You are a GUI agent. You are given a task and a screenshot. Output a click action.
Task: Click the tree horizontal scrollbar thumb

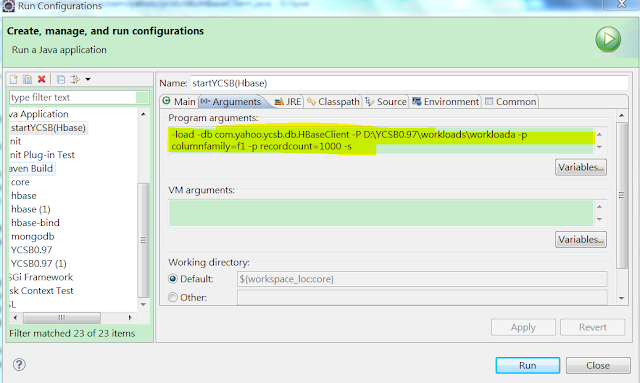click(x=62, y=317)
